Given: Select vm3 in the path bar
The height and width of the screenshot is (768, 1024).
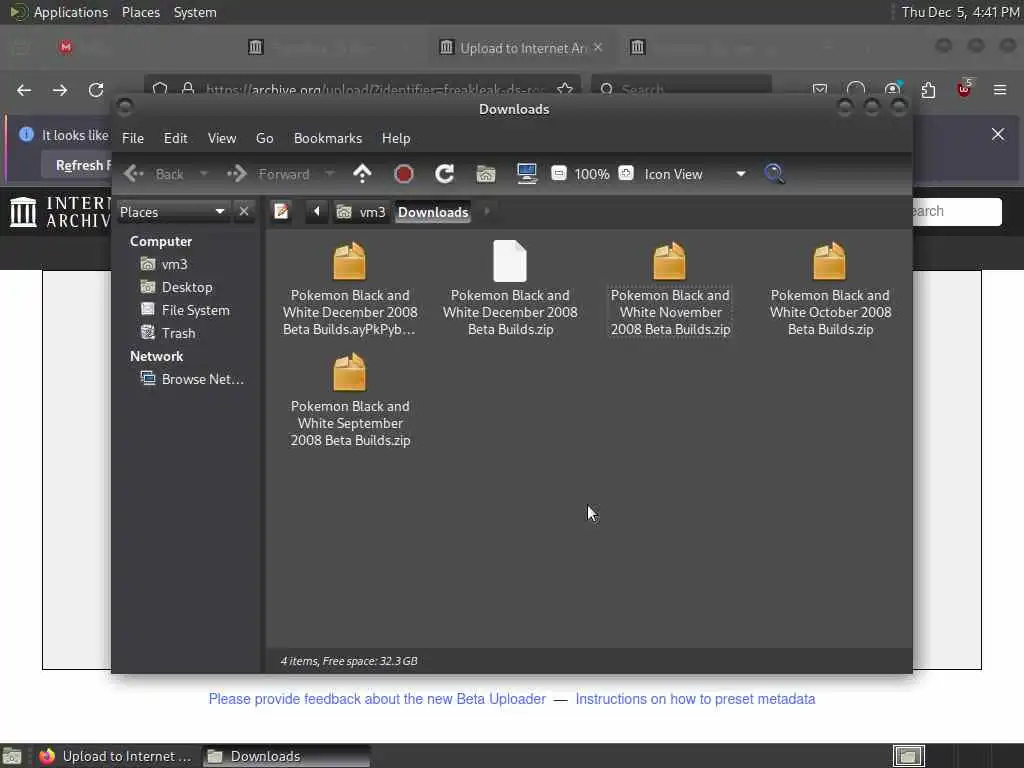Looking at the screenshot, I should 361,212.
